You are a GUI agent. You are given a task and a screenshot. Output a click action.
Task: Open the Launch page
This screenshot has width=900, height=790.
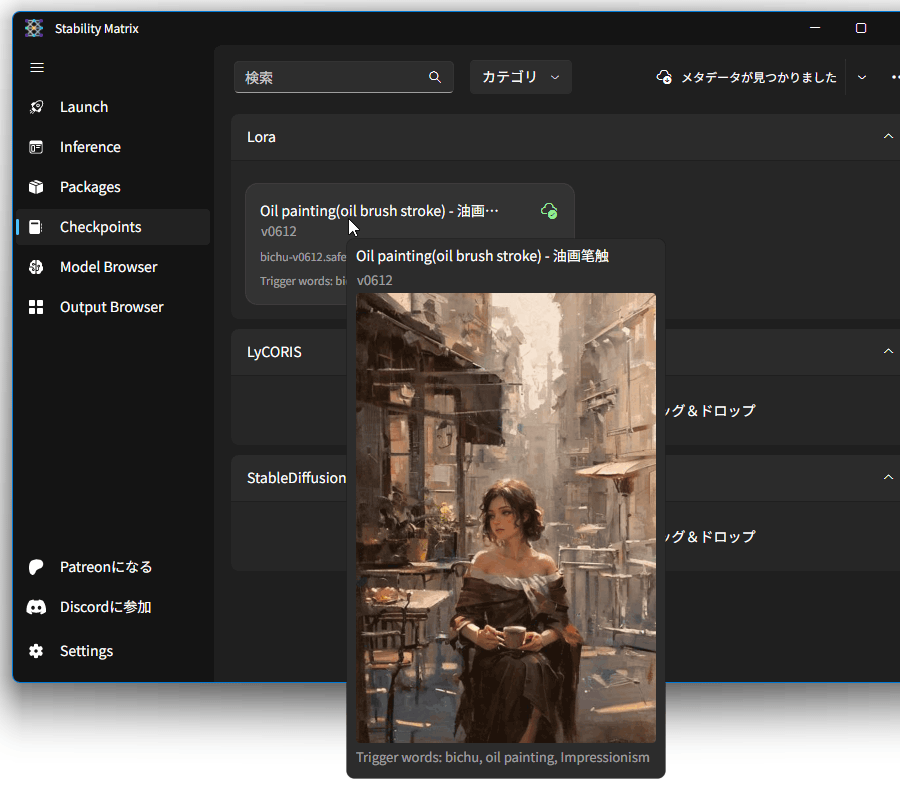coord(113,107)
